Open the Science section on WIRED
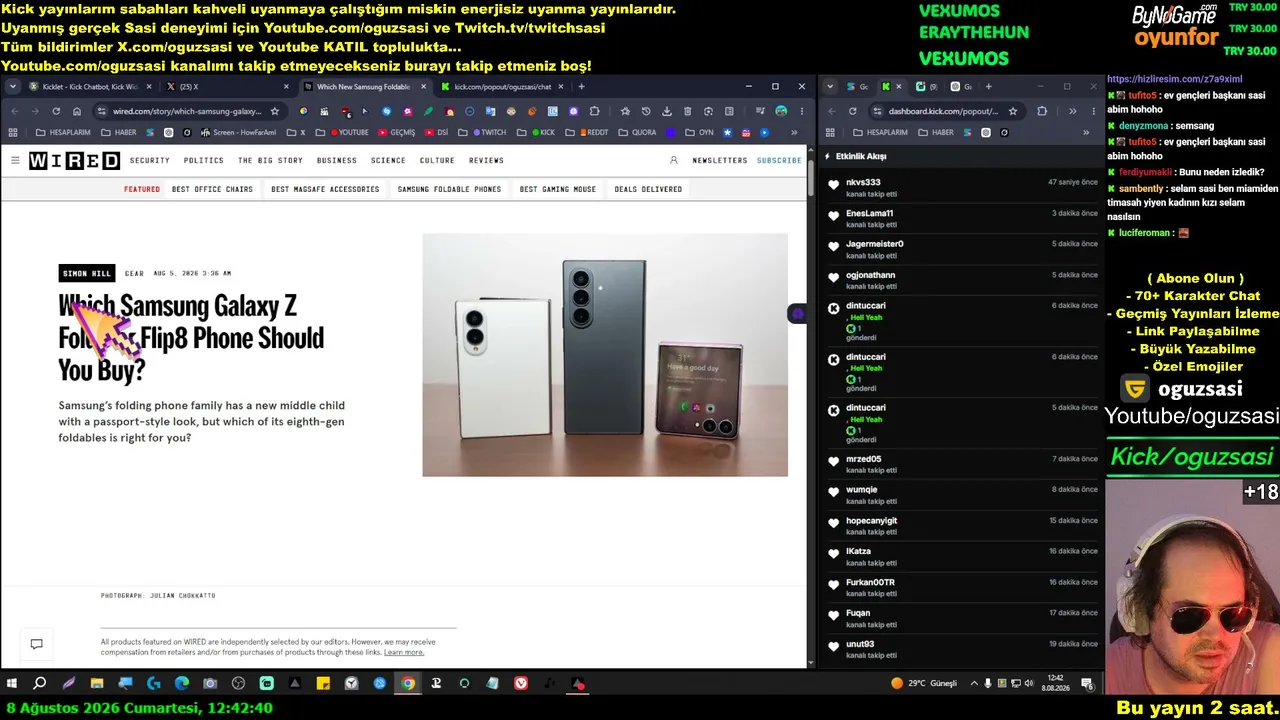 click(388, 160)
